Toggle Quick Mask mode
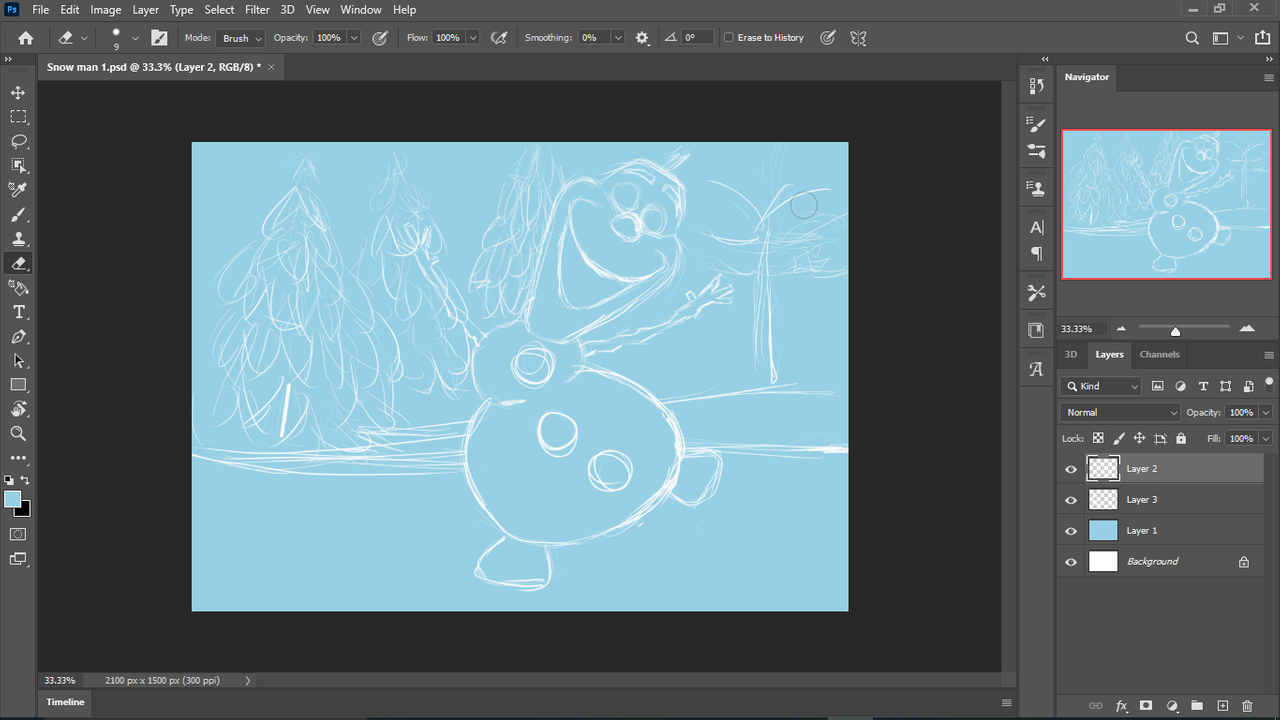The height and width of the screenshot is (720, 1280). pos(18,534)
